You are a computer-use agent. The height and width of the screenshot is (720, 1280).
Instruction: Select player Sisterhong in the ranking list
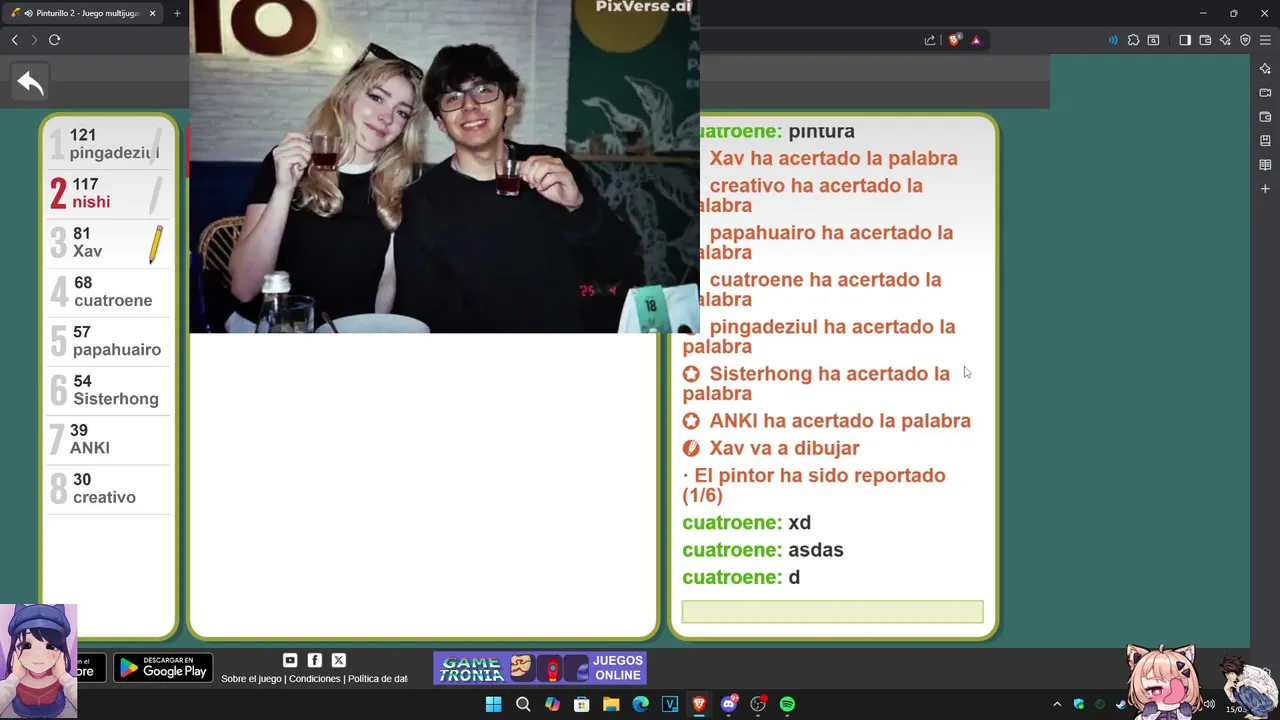click(108, 390)
